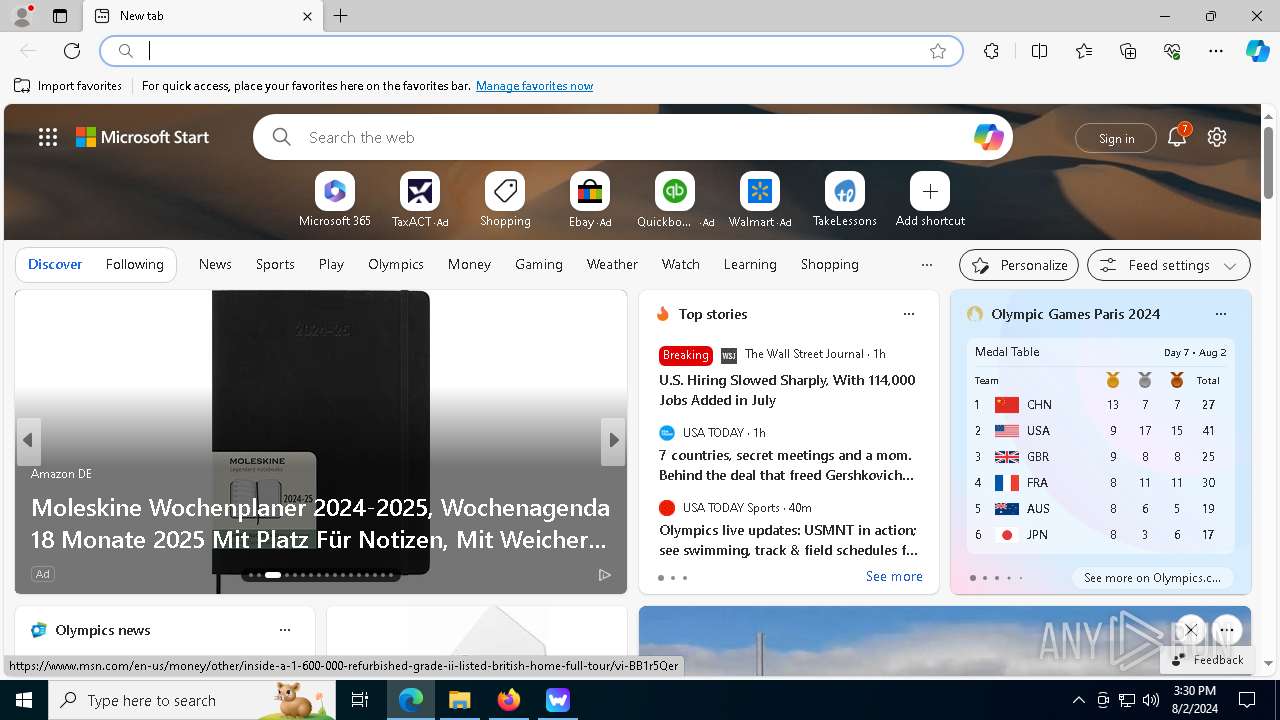Click Import favorites

(x=68, y=86)
